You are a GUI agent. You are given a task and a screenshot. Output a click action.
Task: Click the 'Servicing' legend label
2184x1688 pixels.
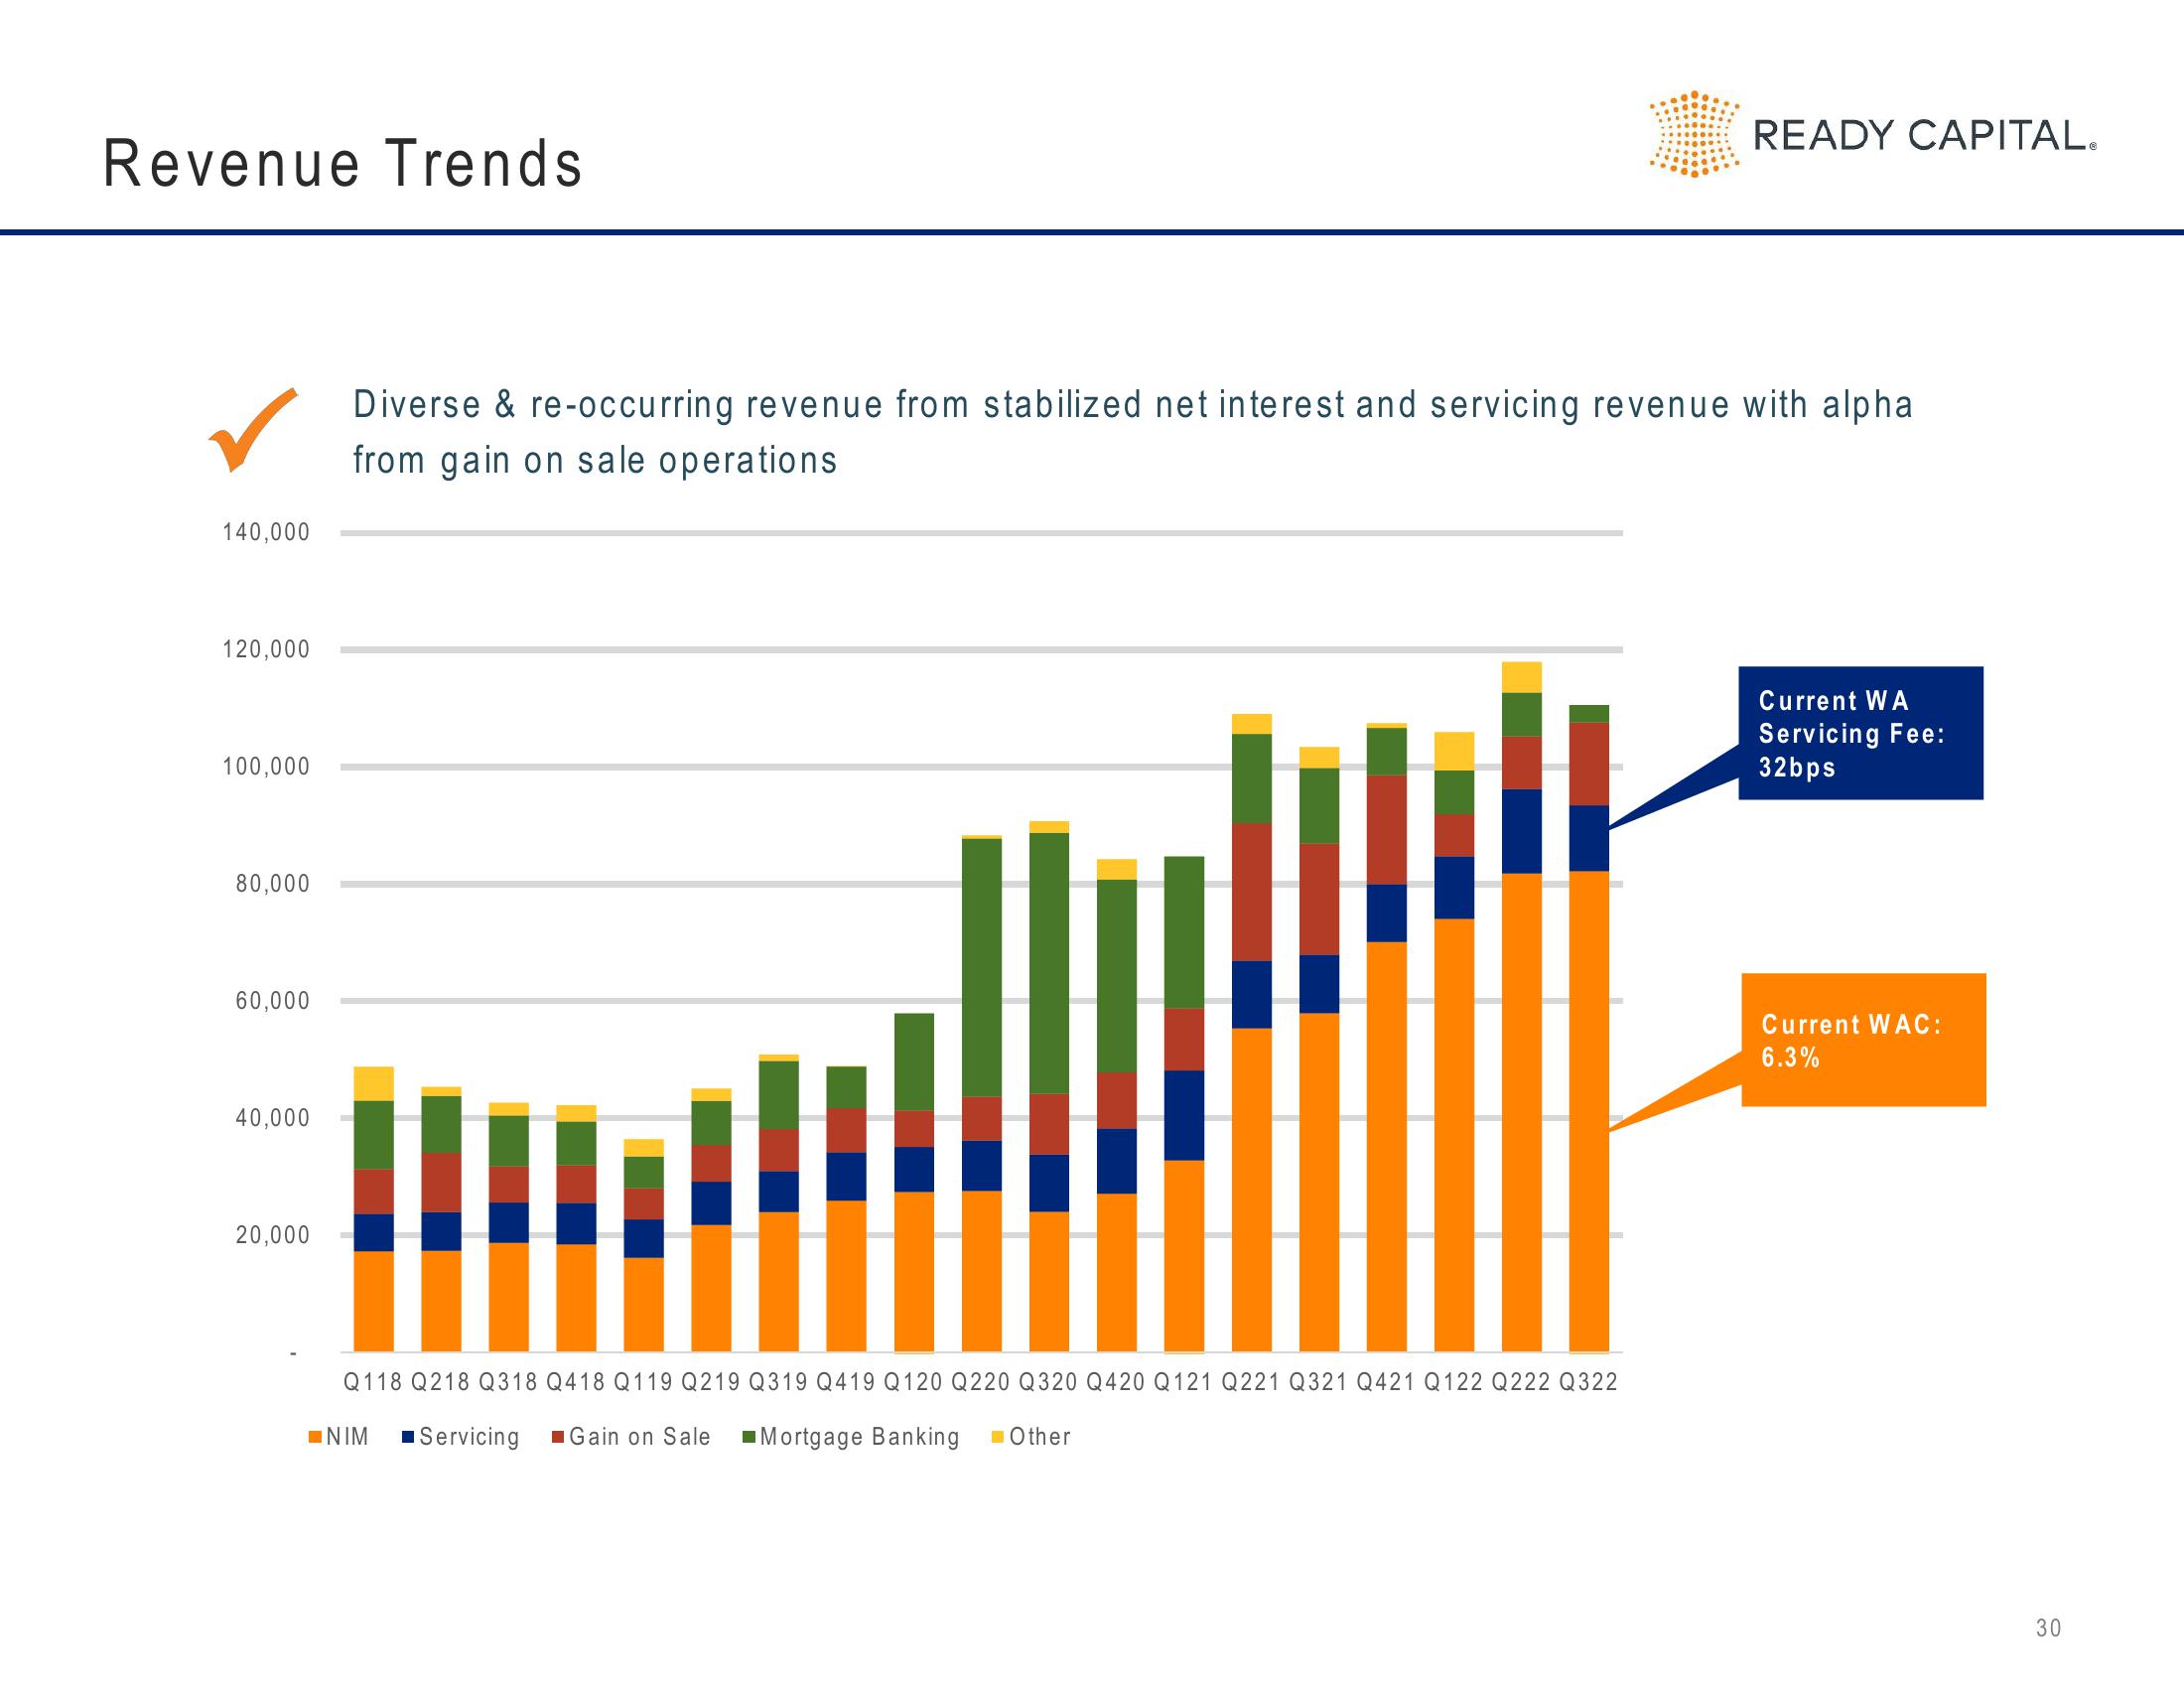coord(469,1437)
